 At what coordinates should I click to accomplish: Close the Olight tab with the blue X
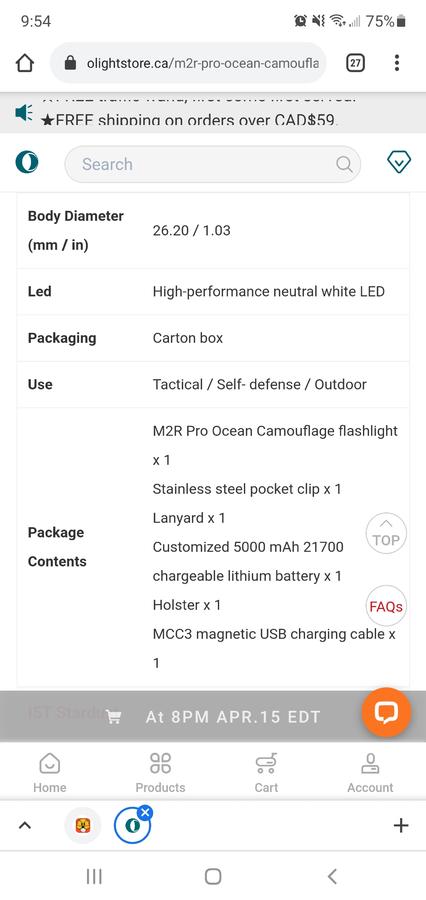[145, 812]
